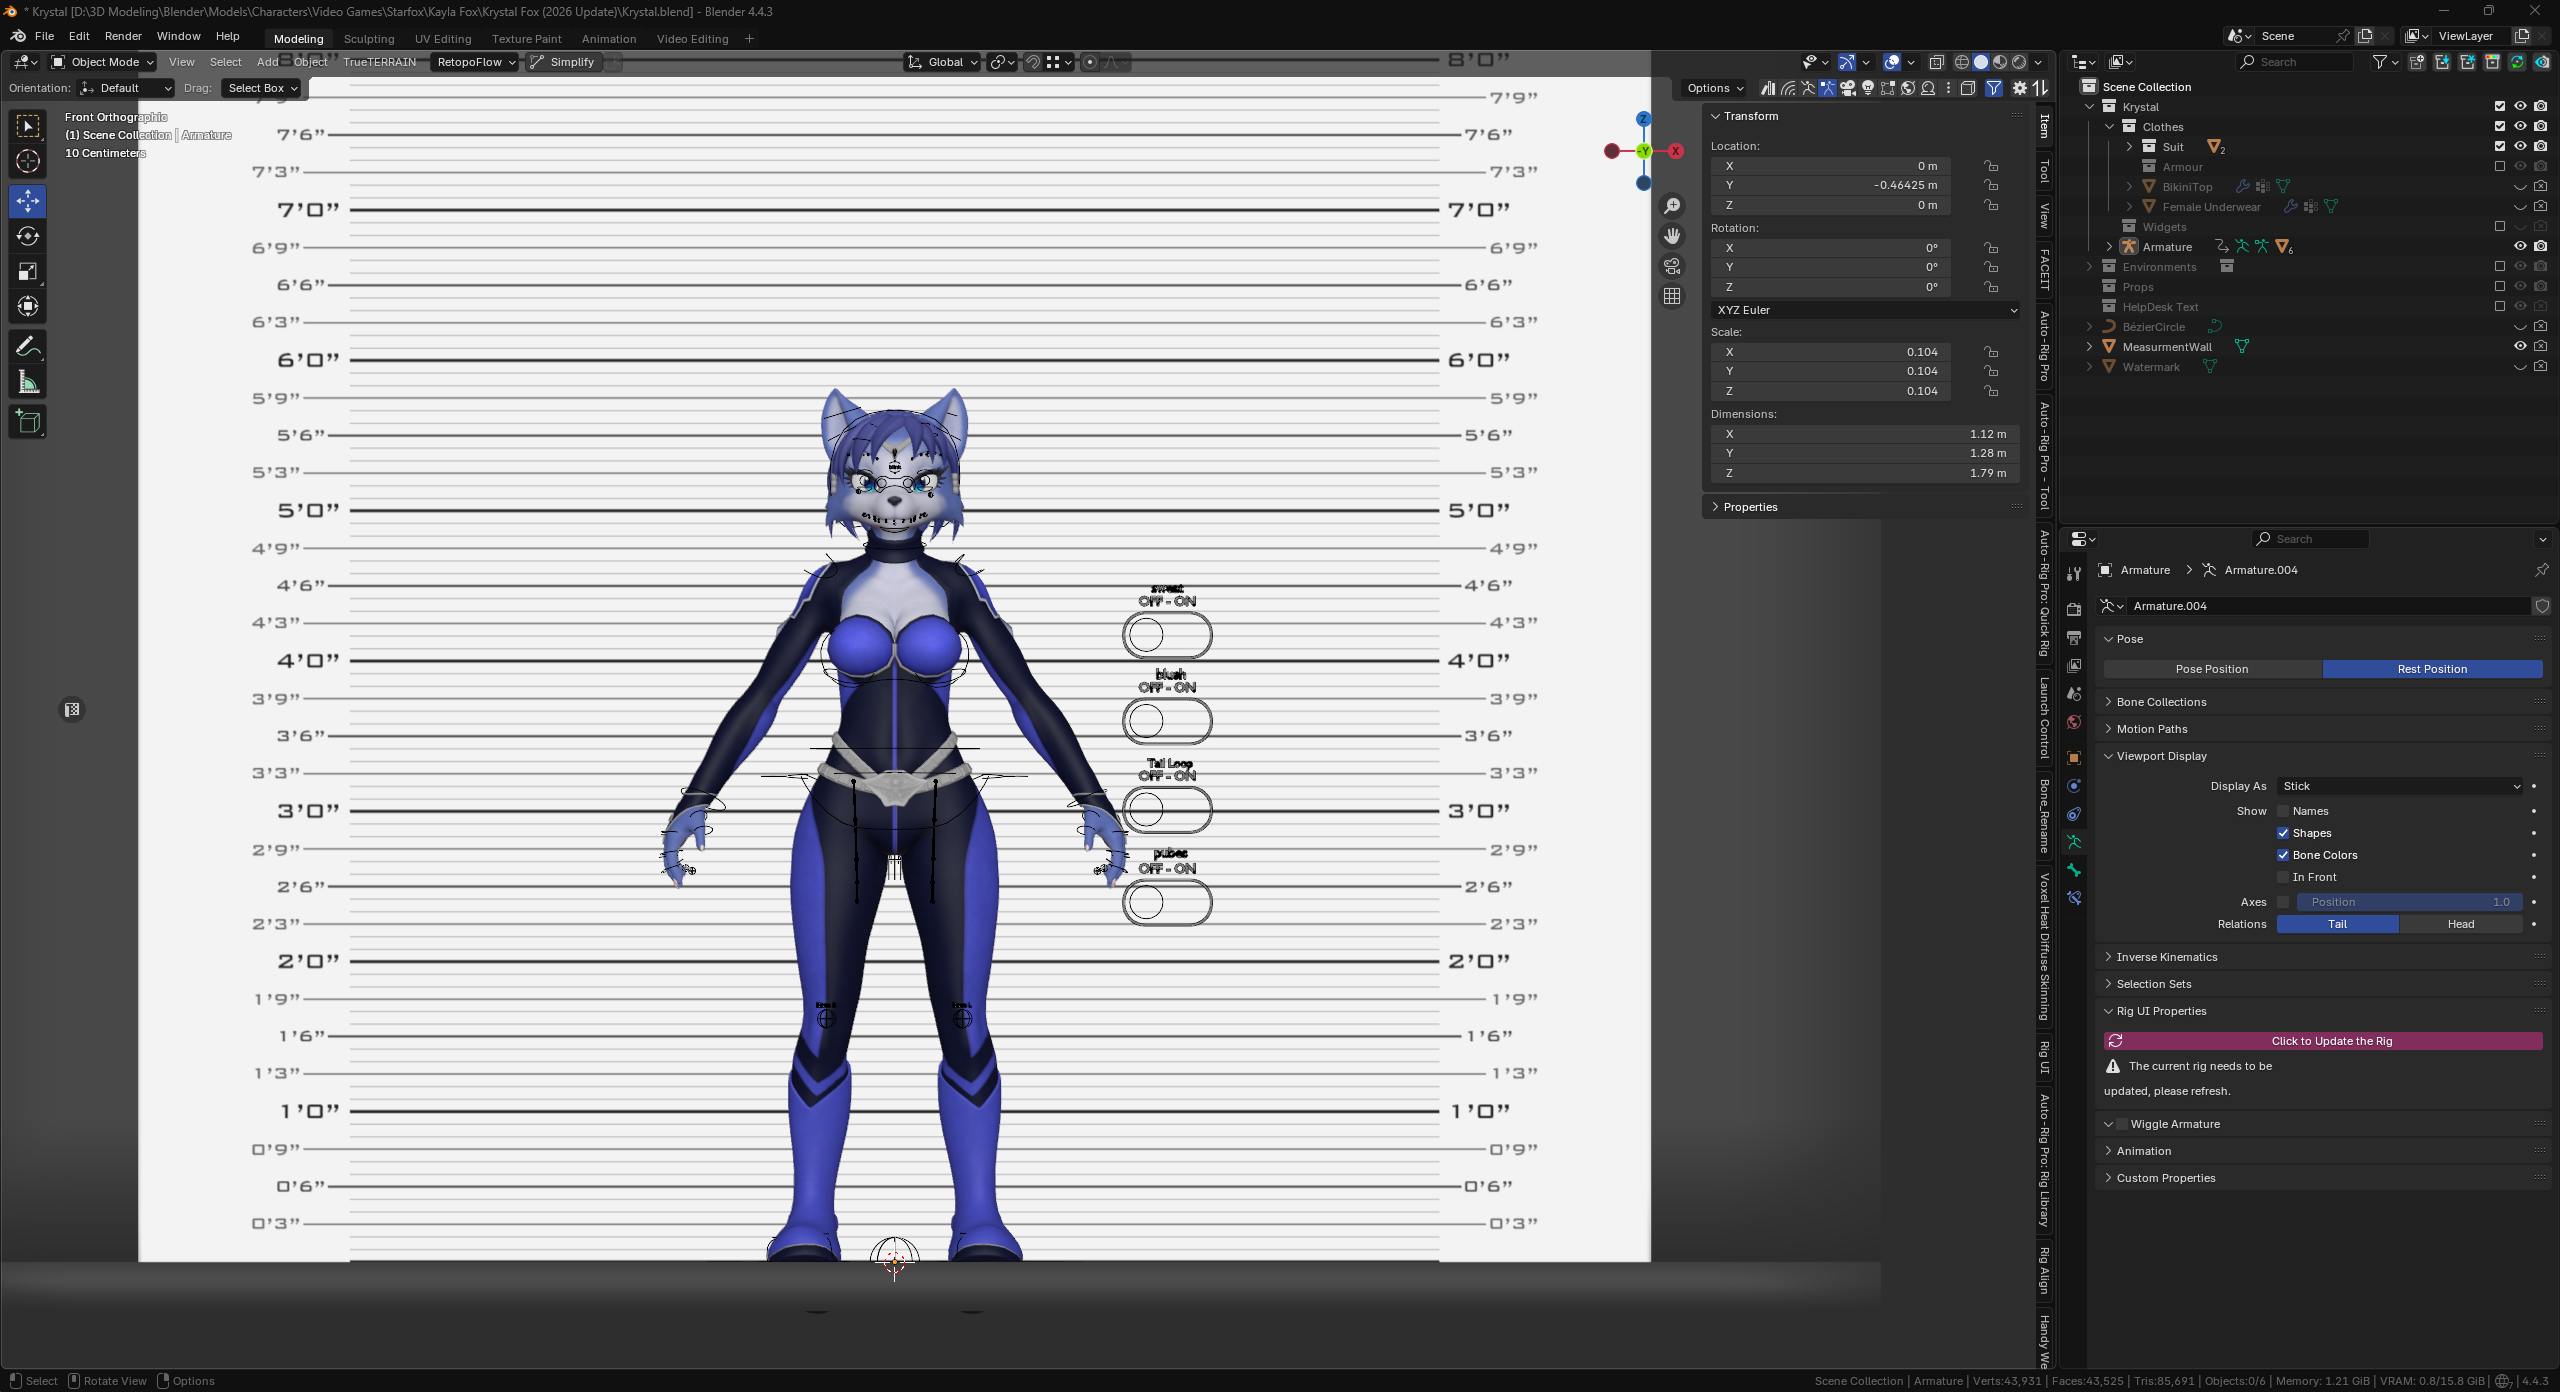Open the Scene properties tab

(2074, 694)
